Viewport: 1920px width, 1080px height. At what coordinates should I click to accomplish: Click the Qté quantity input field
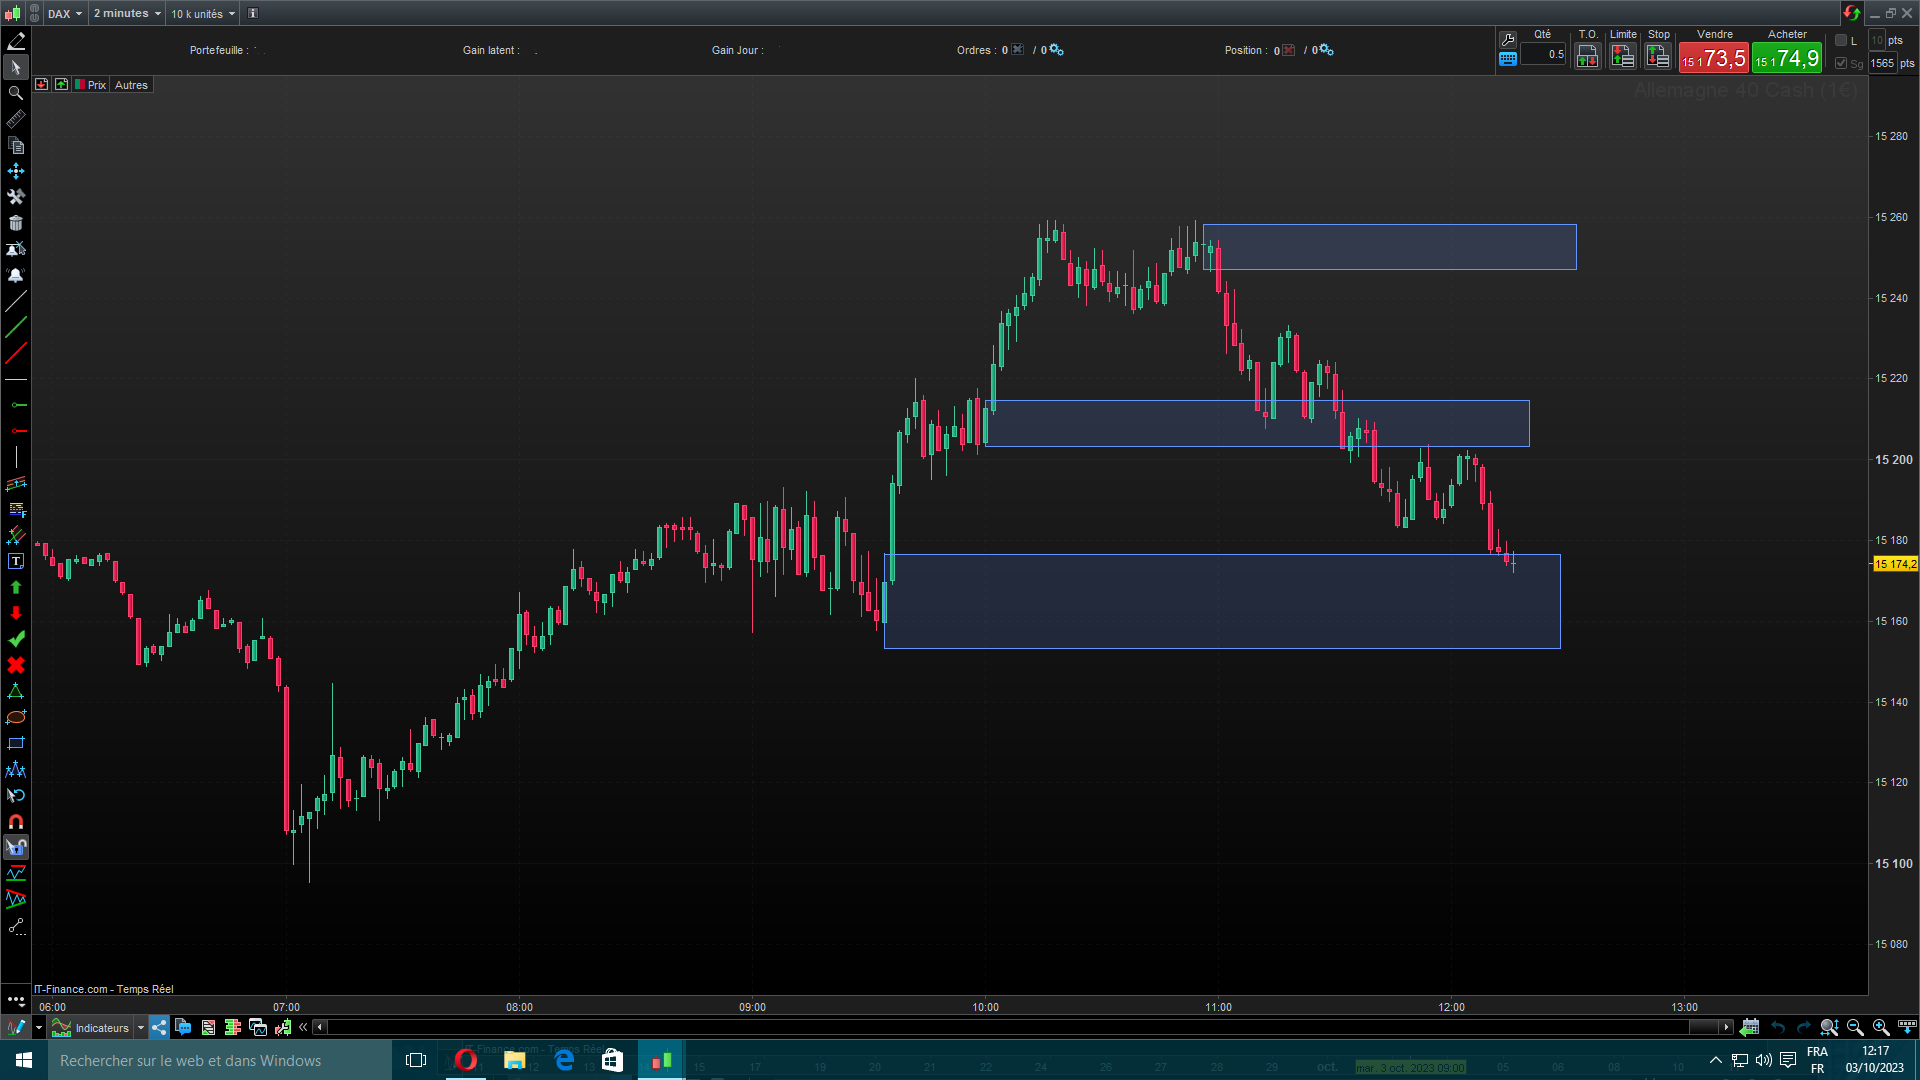[x=1543, y=55]
